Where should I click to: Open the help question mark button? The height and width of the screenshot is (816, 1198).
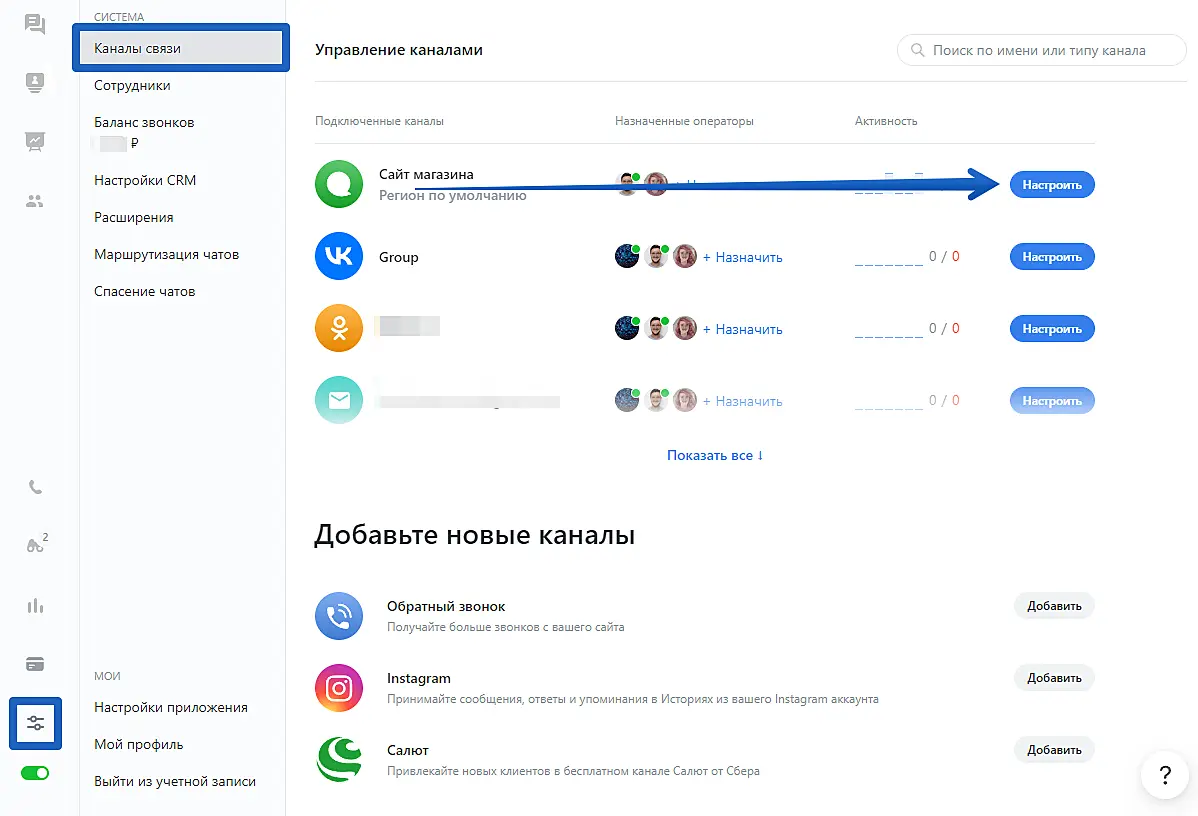coord(1164,775)
